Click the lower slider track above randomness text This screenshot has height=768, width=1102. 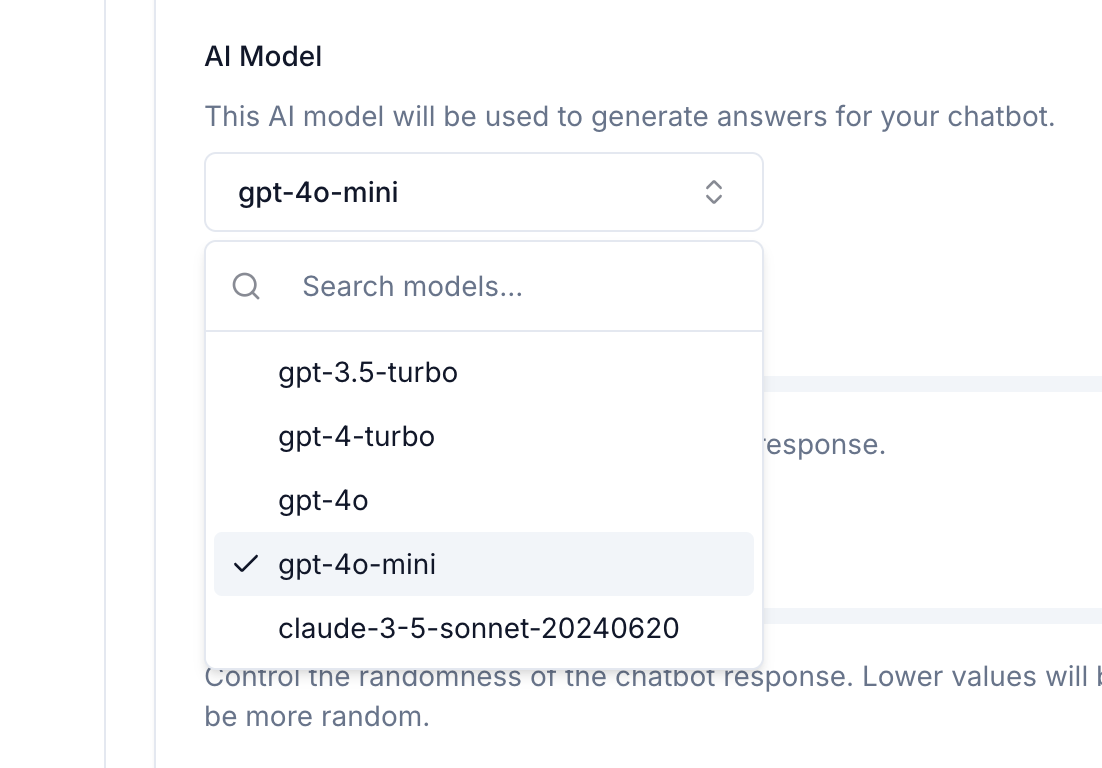point(930,616)
